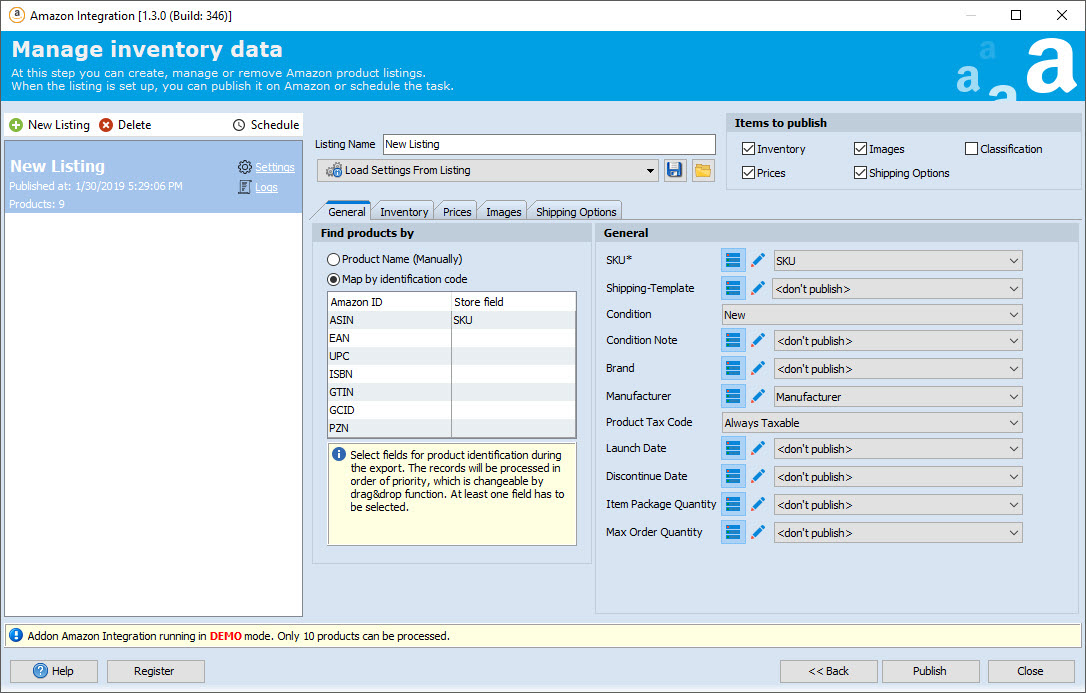Toggle the Images checkbox
Image resolution: width=1086 pixels, height=693 pixels.
[860, 149]
